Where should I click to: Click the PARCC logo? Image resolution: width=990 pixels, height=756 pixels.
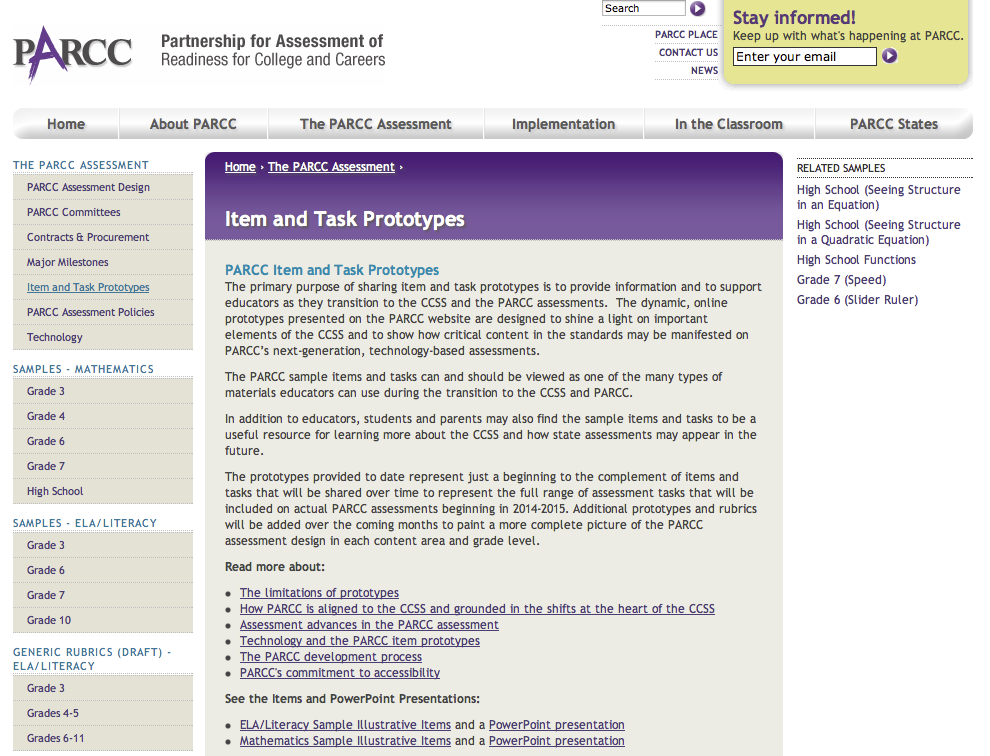pos(73,54)
